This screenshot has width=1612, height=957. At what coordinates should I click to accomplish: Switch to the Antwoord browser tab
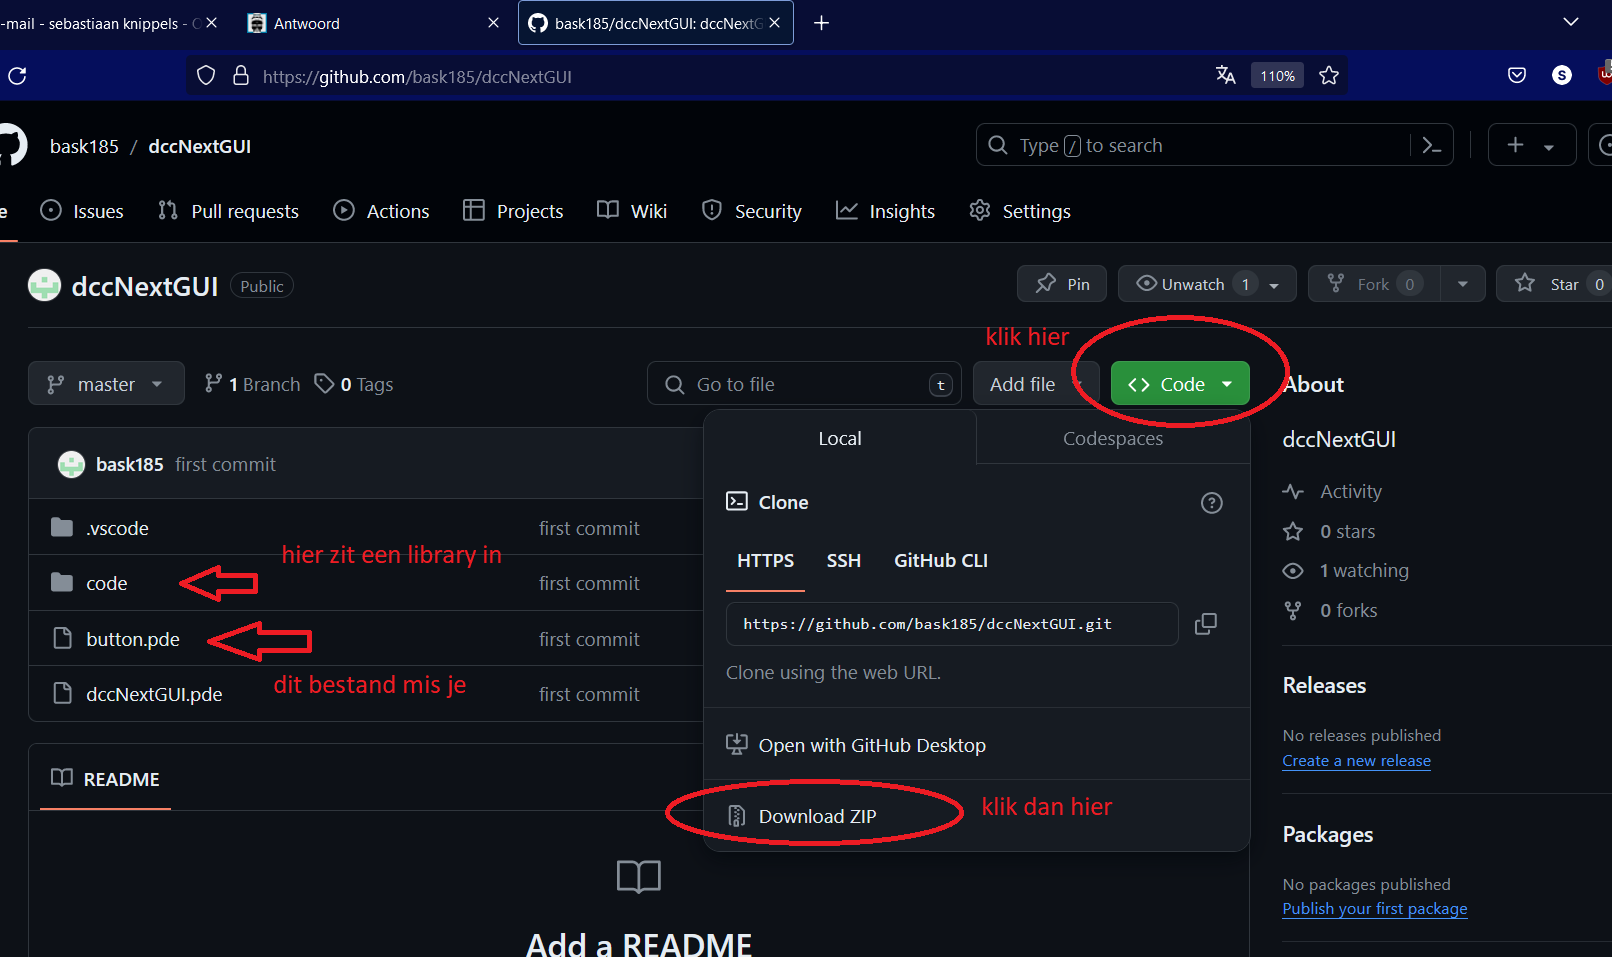coord(370,23)
